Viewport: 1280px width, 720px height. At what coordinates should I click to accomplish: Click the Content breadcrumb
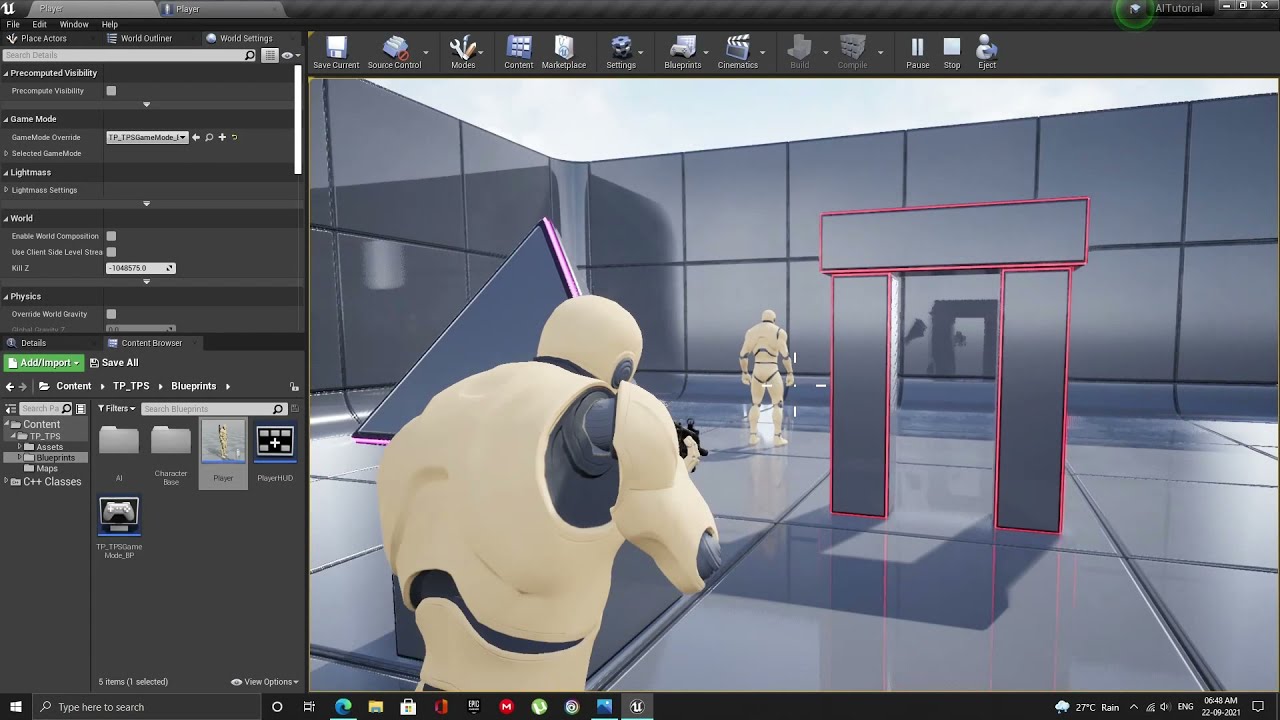pos(73,386)
